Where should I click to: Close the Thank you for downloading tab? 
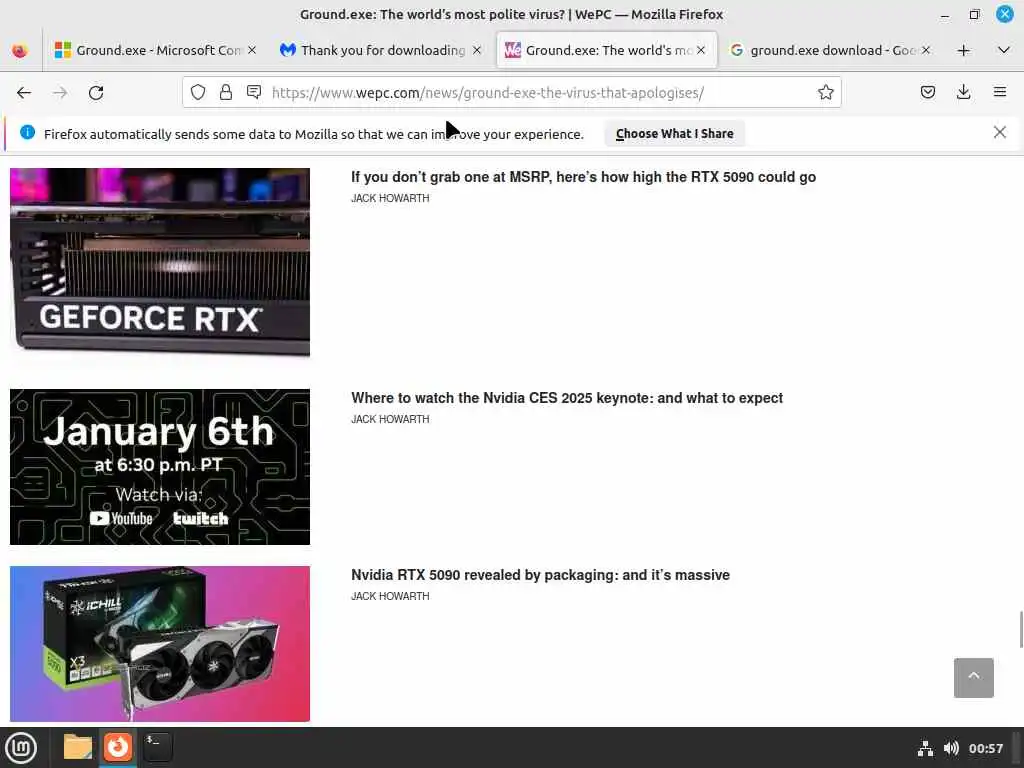pos(477,50)
